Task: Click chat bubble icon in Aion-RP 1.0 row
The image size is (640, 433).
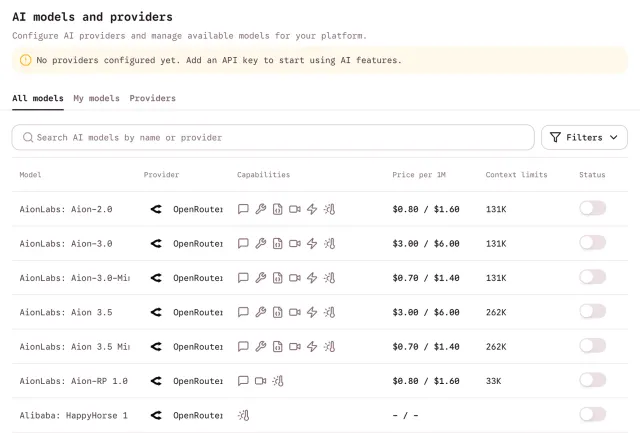Action: [x=243, y=381]
